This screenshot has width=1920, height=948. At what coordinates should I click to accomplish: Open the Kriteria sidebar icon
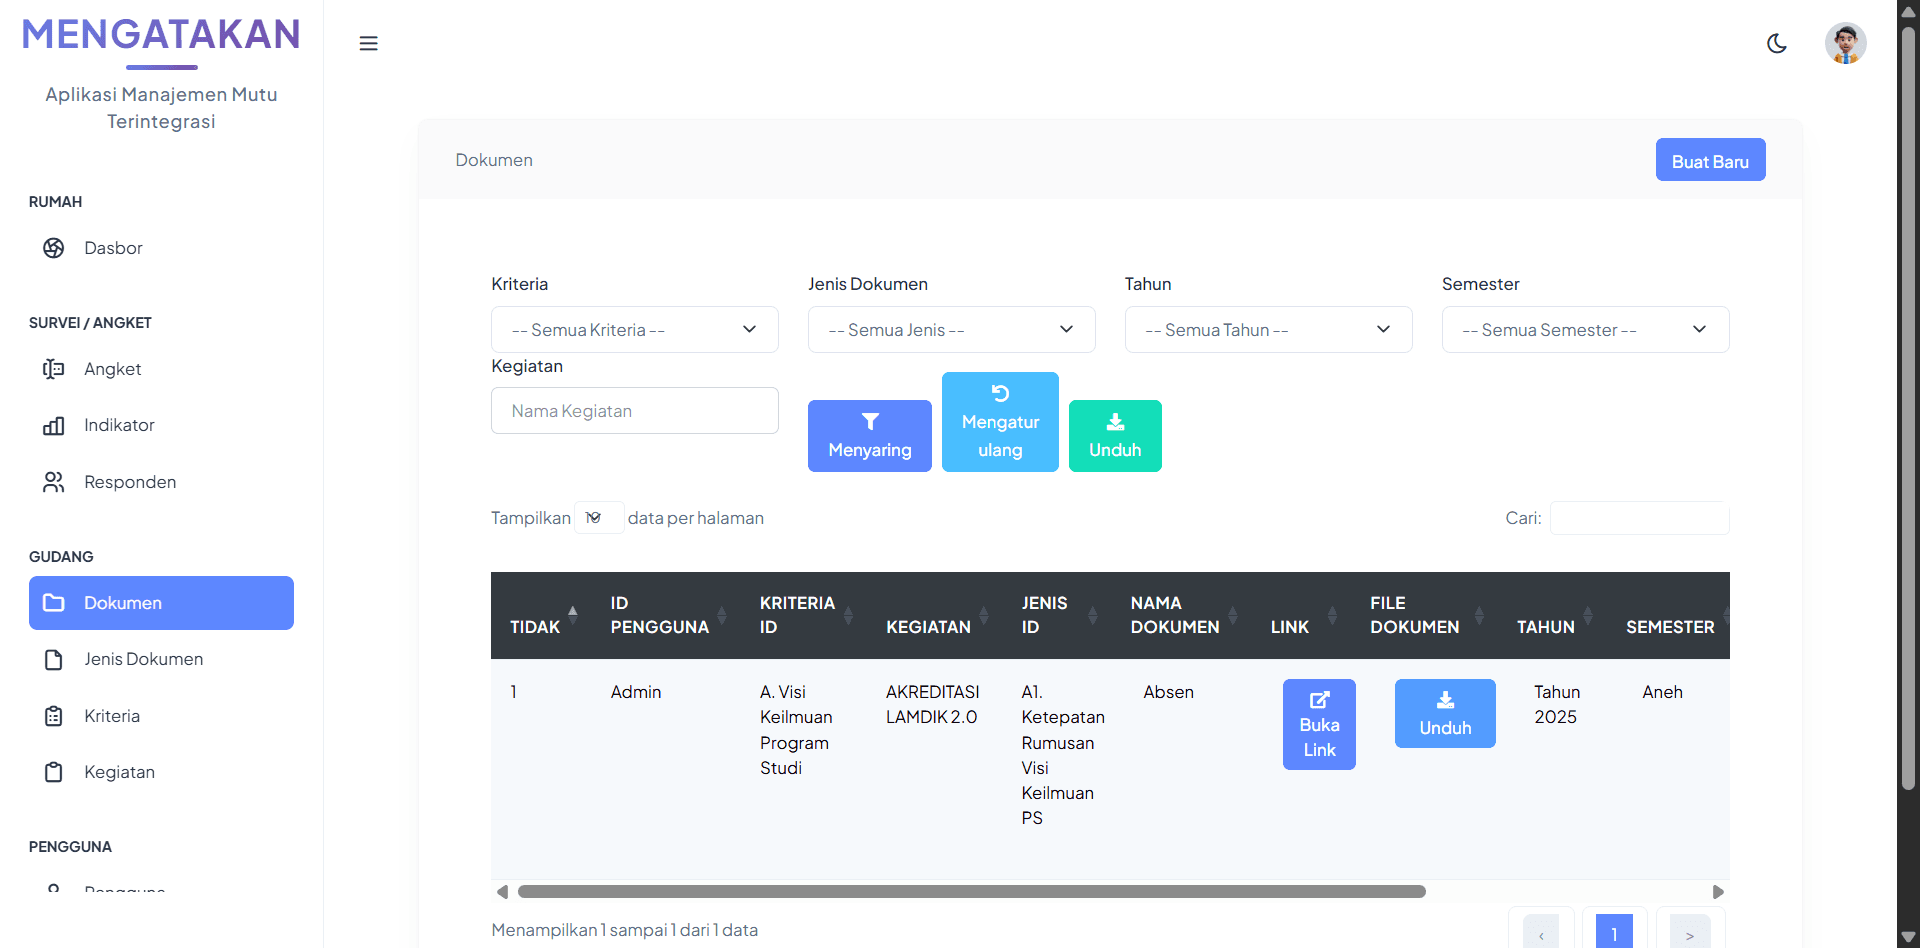pos(54,716)
